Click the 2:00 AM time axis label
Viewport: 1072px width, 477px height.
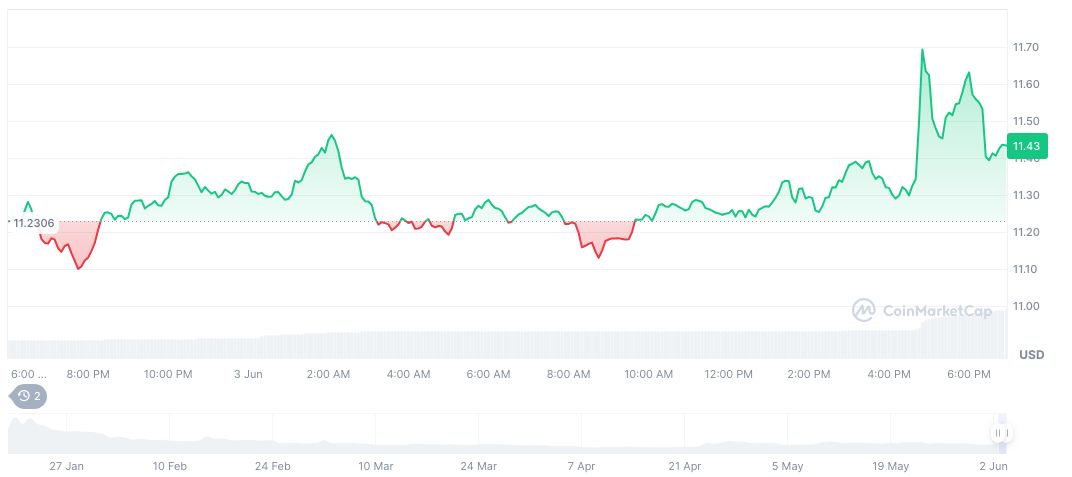(328, 374)
